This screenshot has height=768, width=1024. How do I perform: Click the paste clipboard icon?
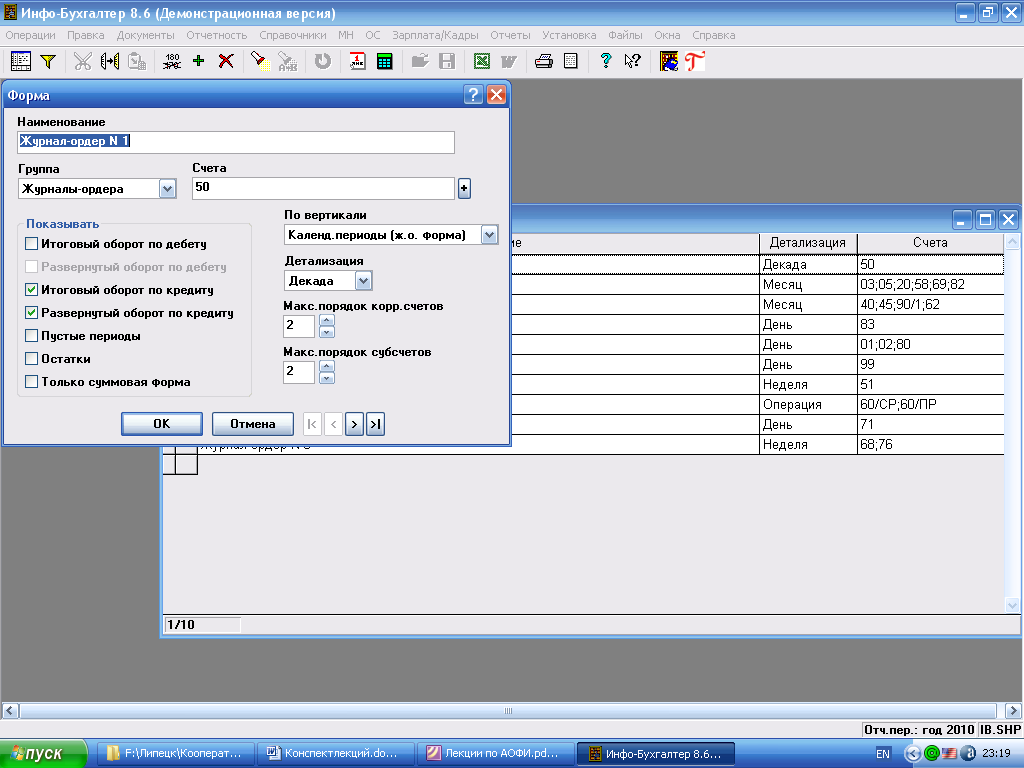click(x=137, y=61)
